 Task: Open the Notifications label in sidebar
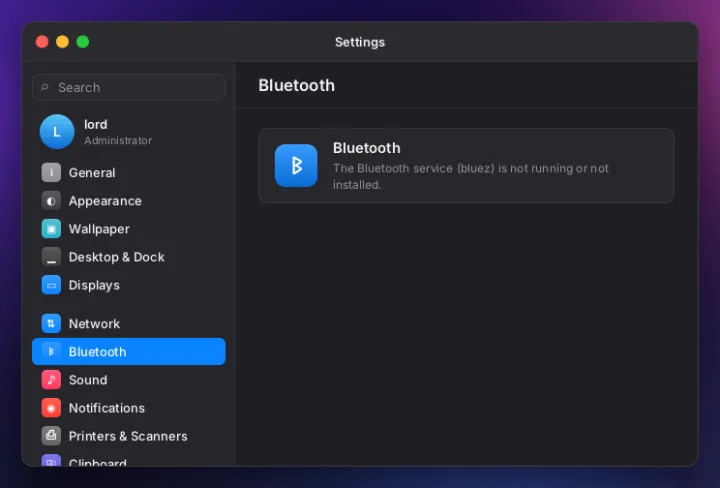[107, 408]
